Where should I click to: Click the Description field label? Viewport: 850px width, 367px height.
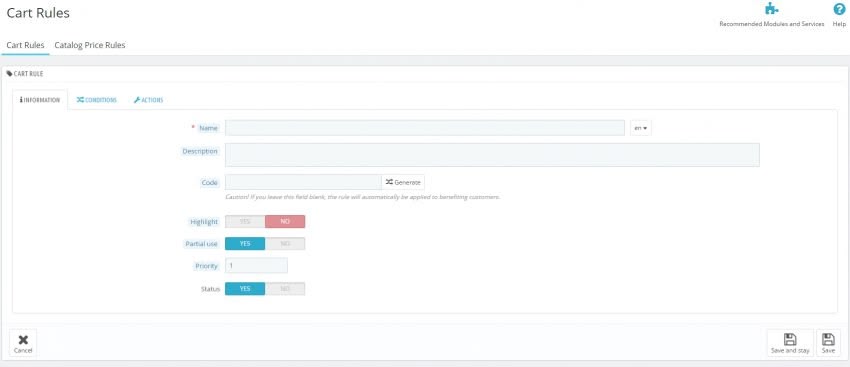point(200,151)
